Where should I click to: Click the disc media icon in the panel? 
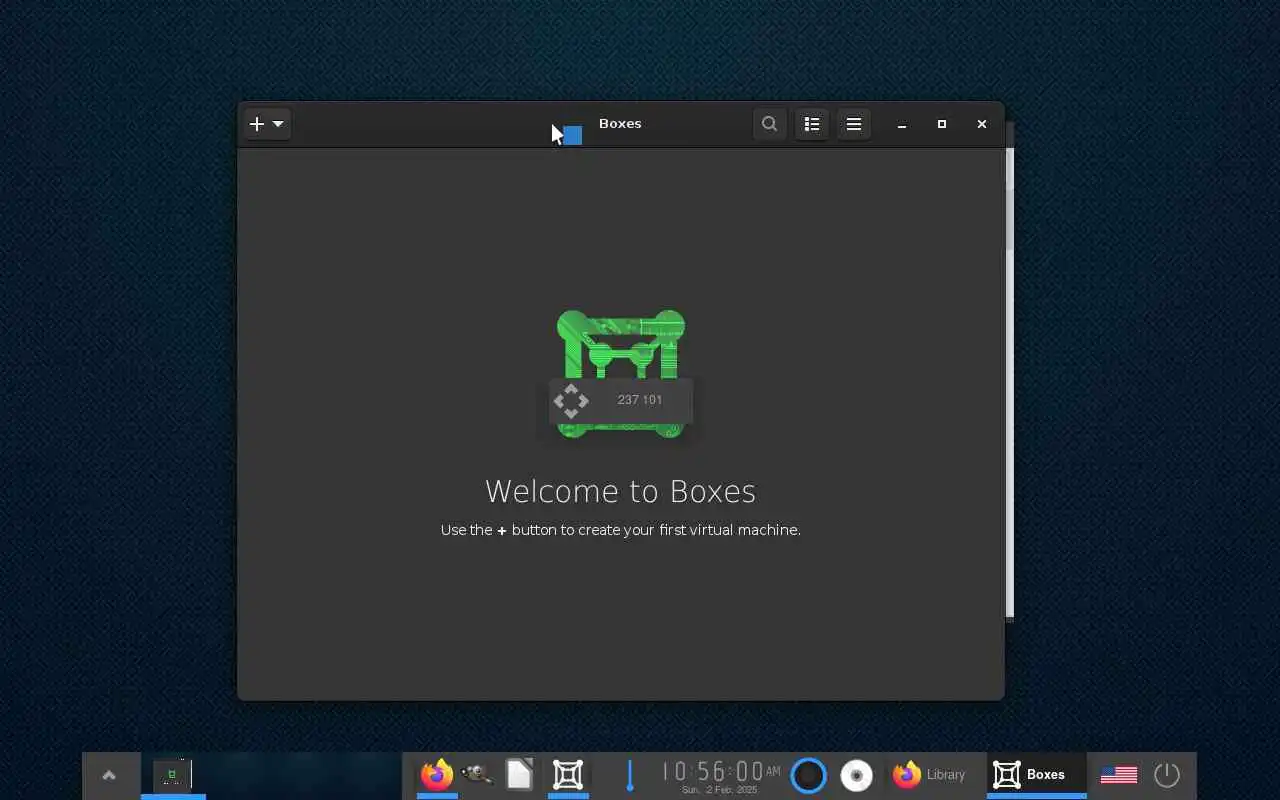pyautogui.click(x=857, y=775)
